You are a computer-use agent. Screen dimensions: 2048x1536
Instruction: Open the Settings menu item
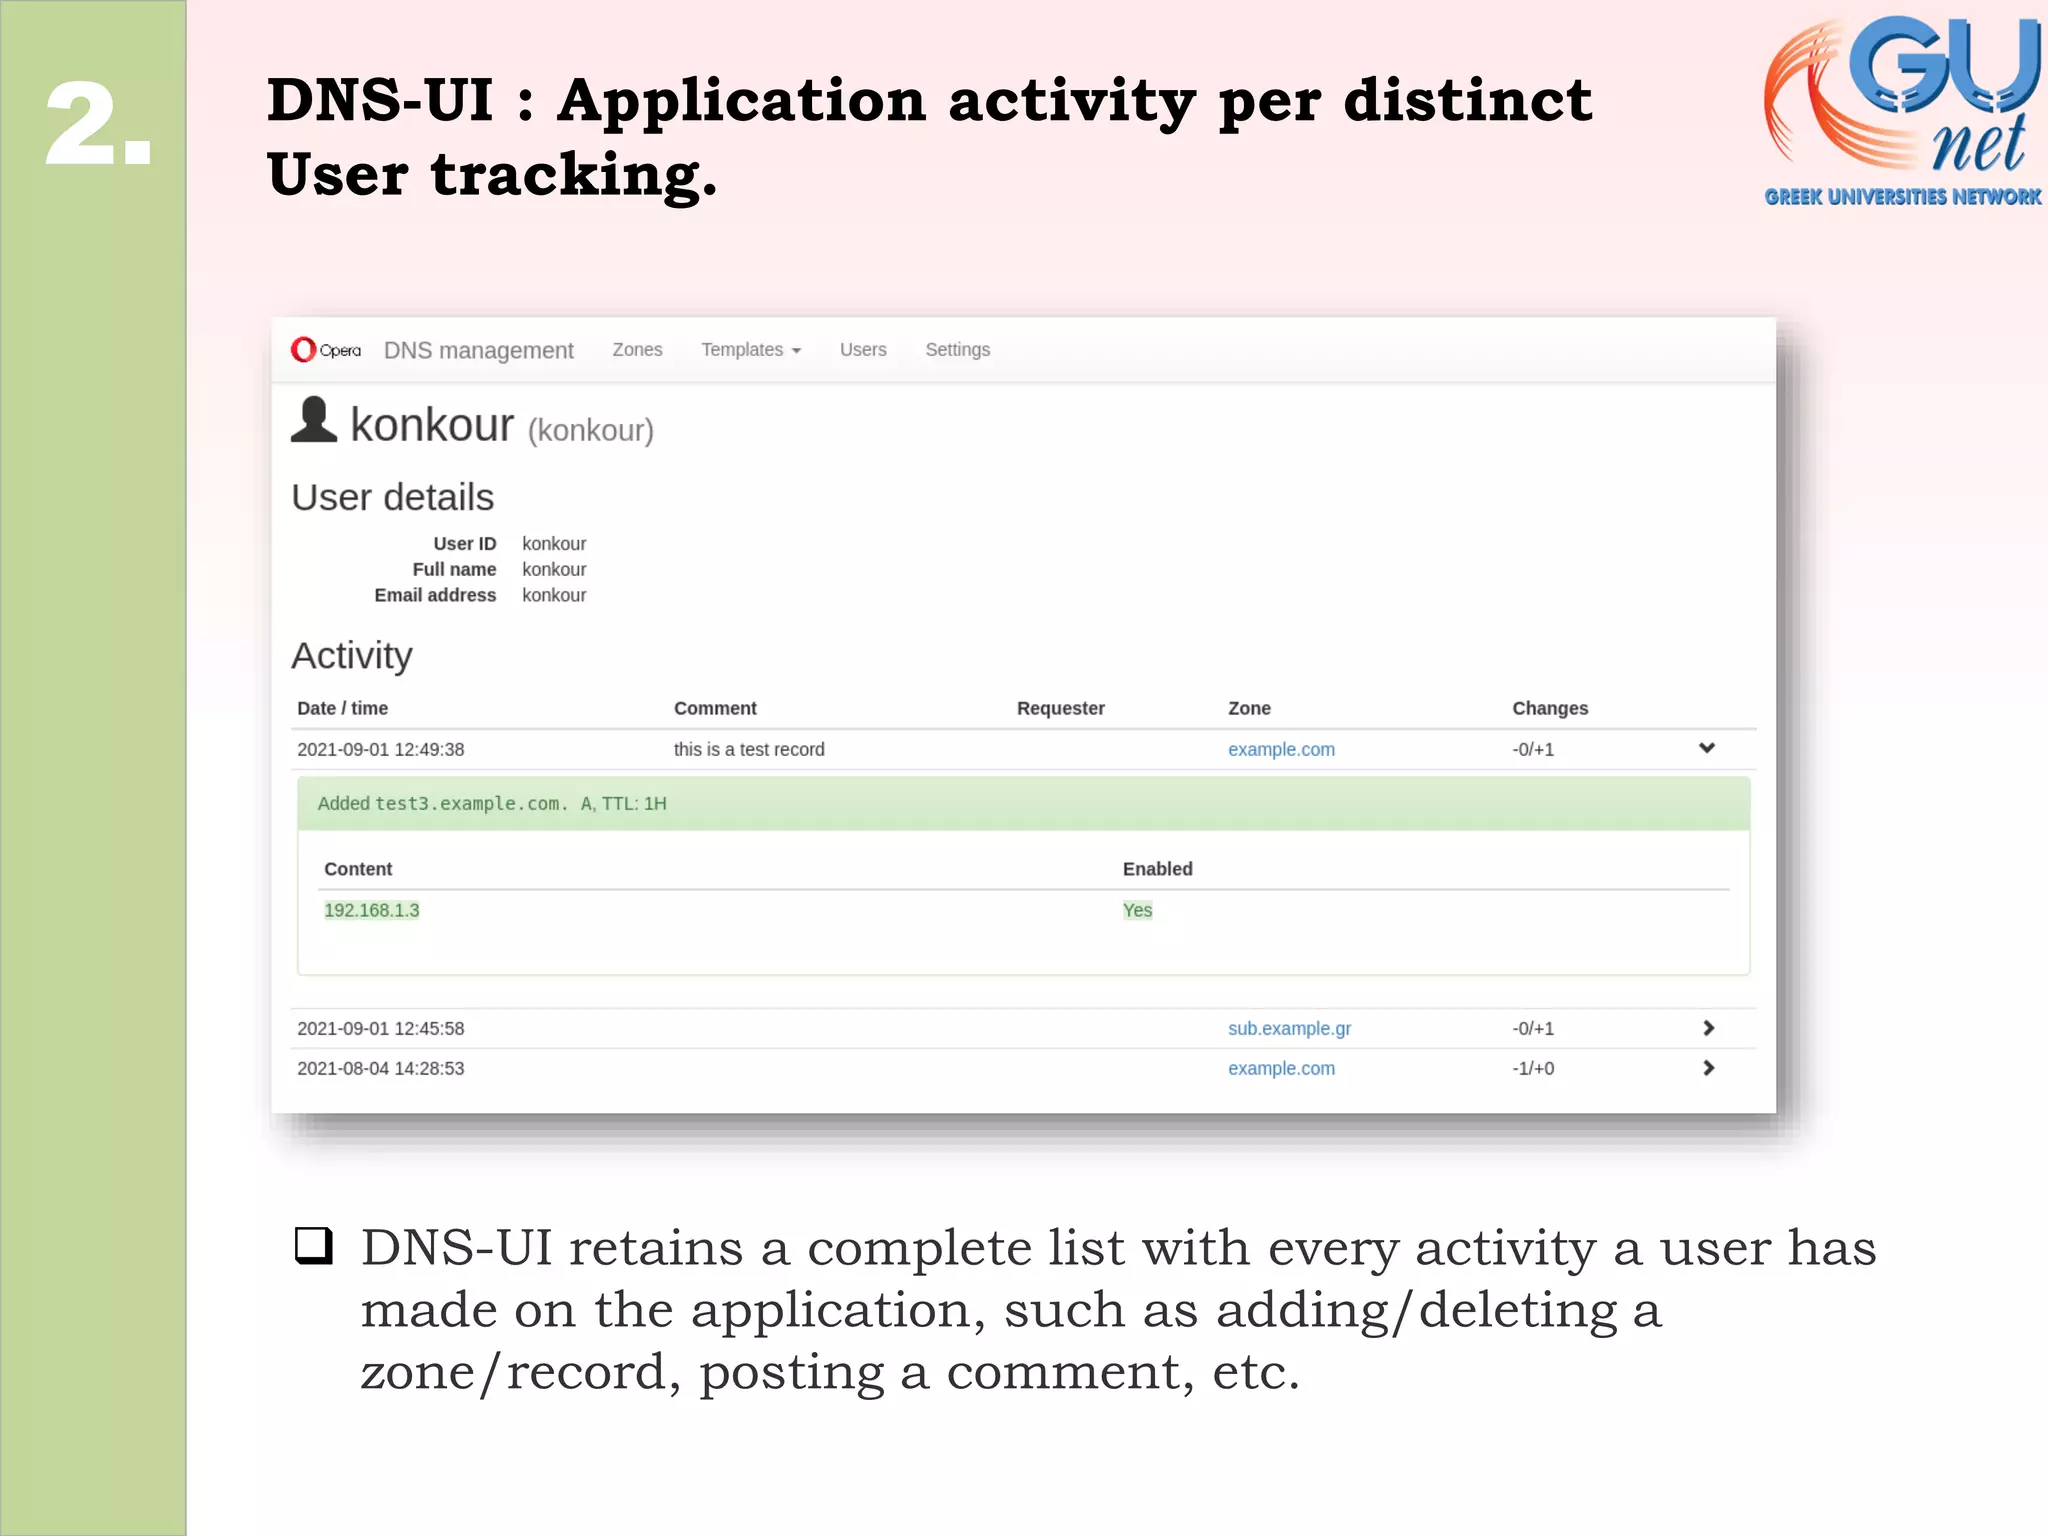pyautogui.click(x=957, y=350)
